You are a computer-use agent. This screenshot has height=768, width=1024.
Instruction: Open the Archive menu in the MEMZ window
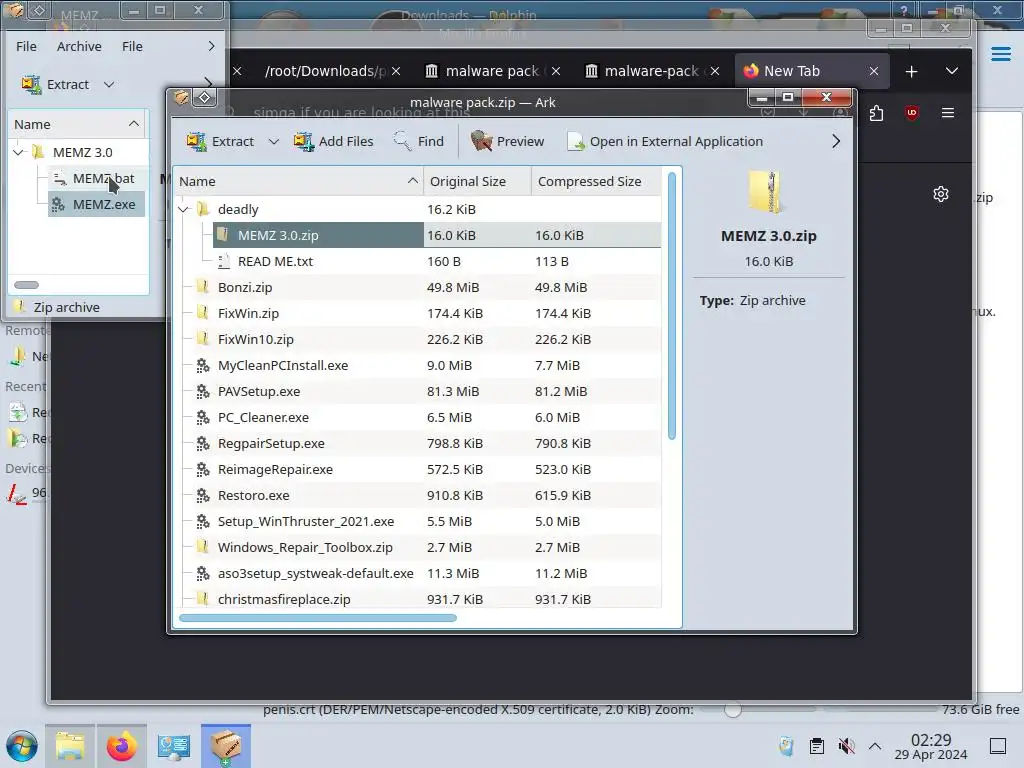tap(79, 46)
